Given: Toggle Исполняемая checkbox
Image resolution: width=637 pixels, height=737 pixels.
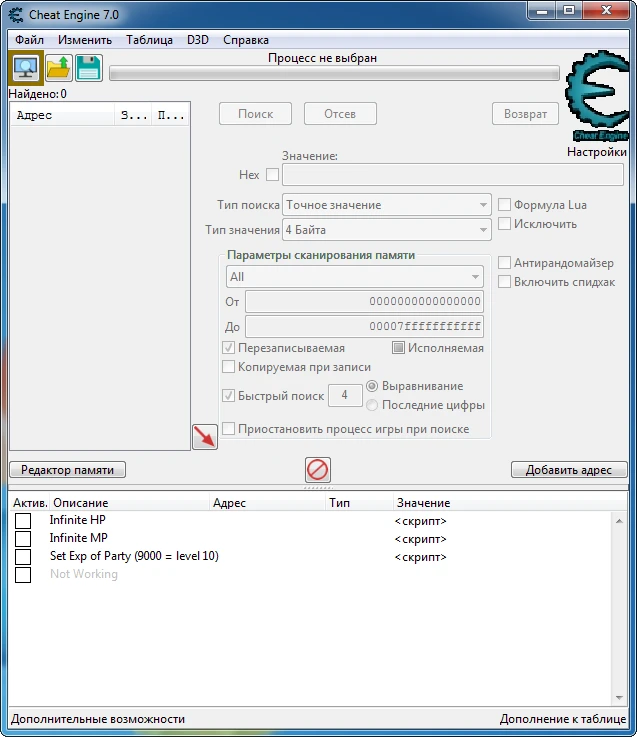Looking at the screenshot, I should tap(398, 348).
